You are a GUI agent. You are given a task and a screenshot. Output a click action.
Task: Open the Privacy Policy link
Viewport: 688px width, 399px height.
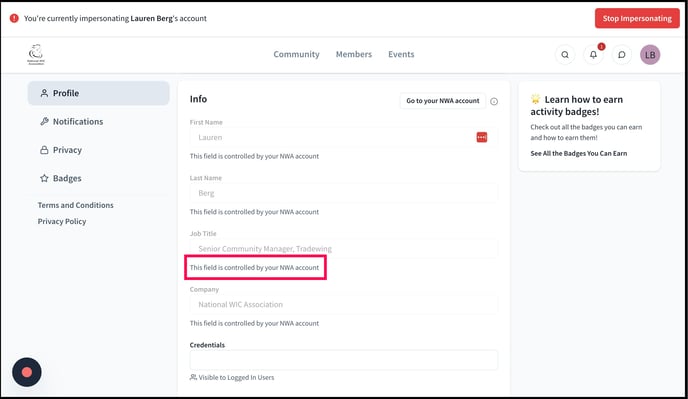point(62,221)
